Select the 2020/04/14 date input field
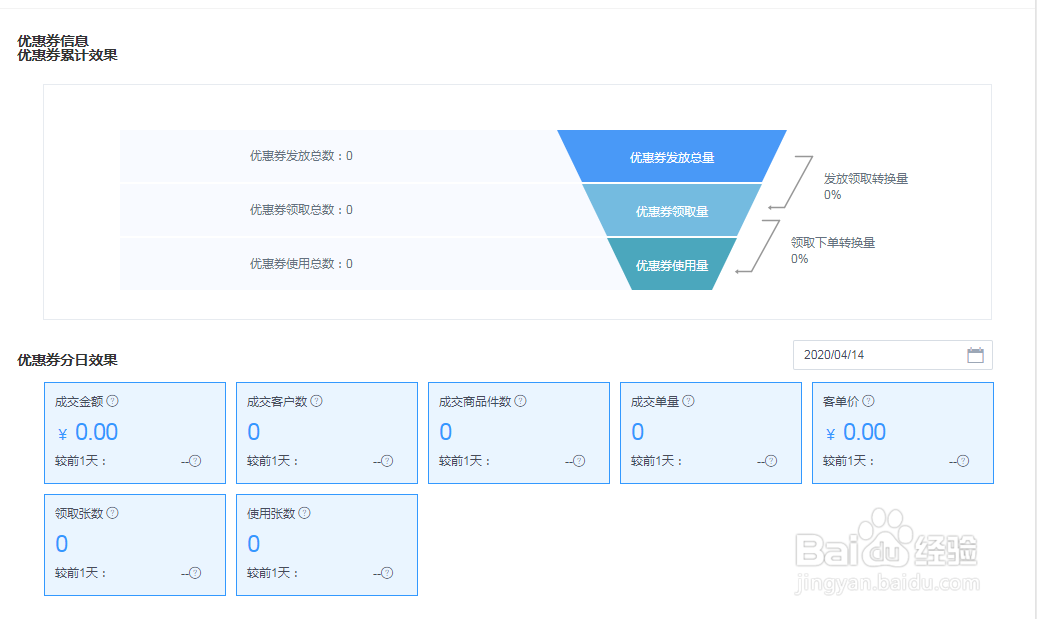This screenshot has height=619, width=1037. (x=893, y=355)
